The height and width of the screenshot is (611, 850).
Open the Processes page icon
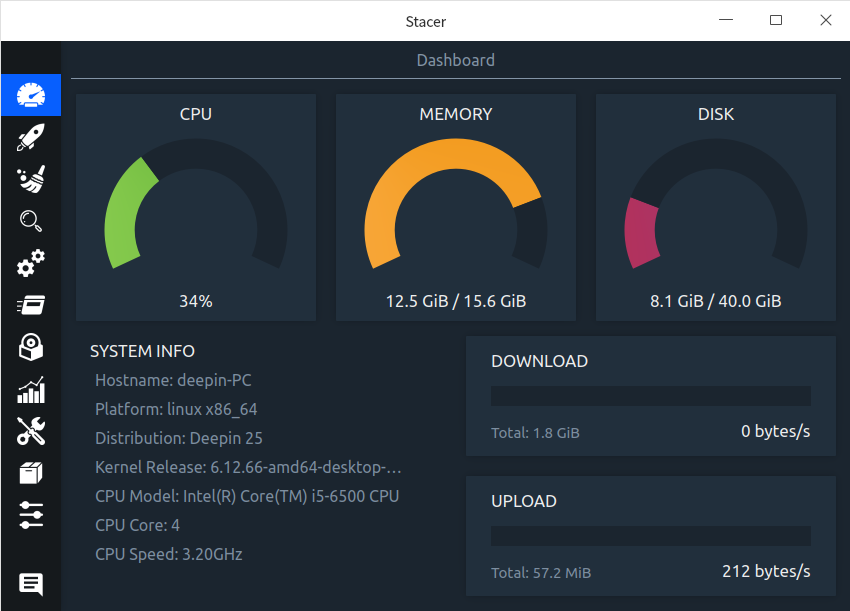point(31,305)
